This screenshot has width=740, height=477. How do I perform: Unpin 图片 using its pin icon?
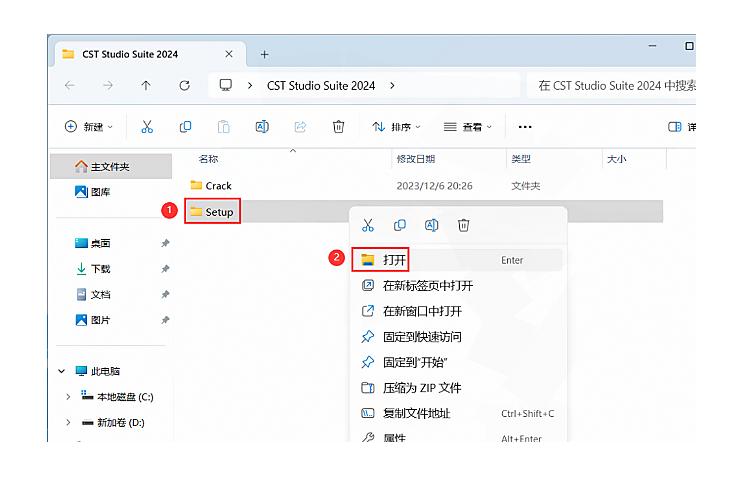[165, 320]
